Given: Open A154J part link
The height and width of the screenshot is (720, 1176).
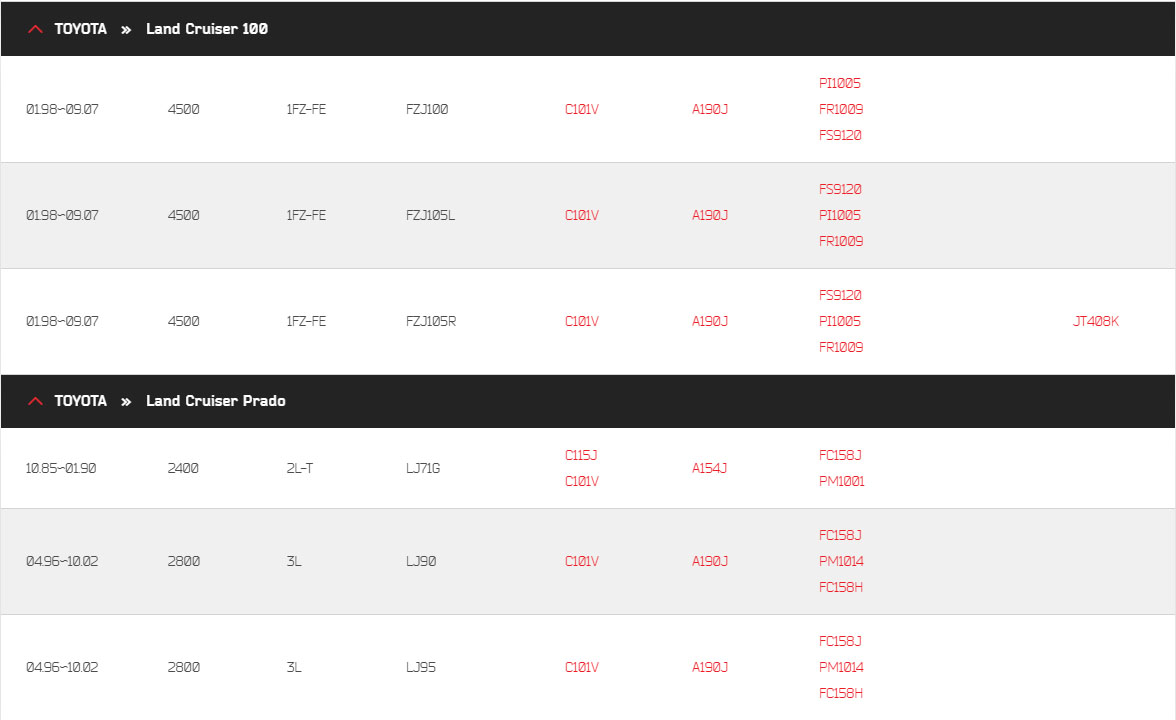Looking at the screenshot, I should coord(709,468).
